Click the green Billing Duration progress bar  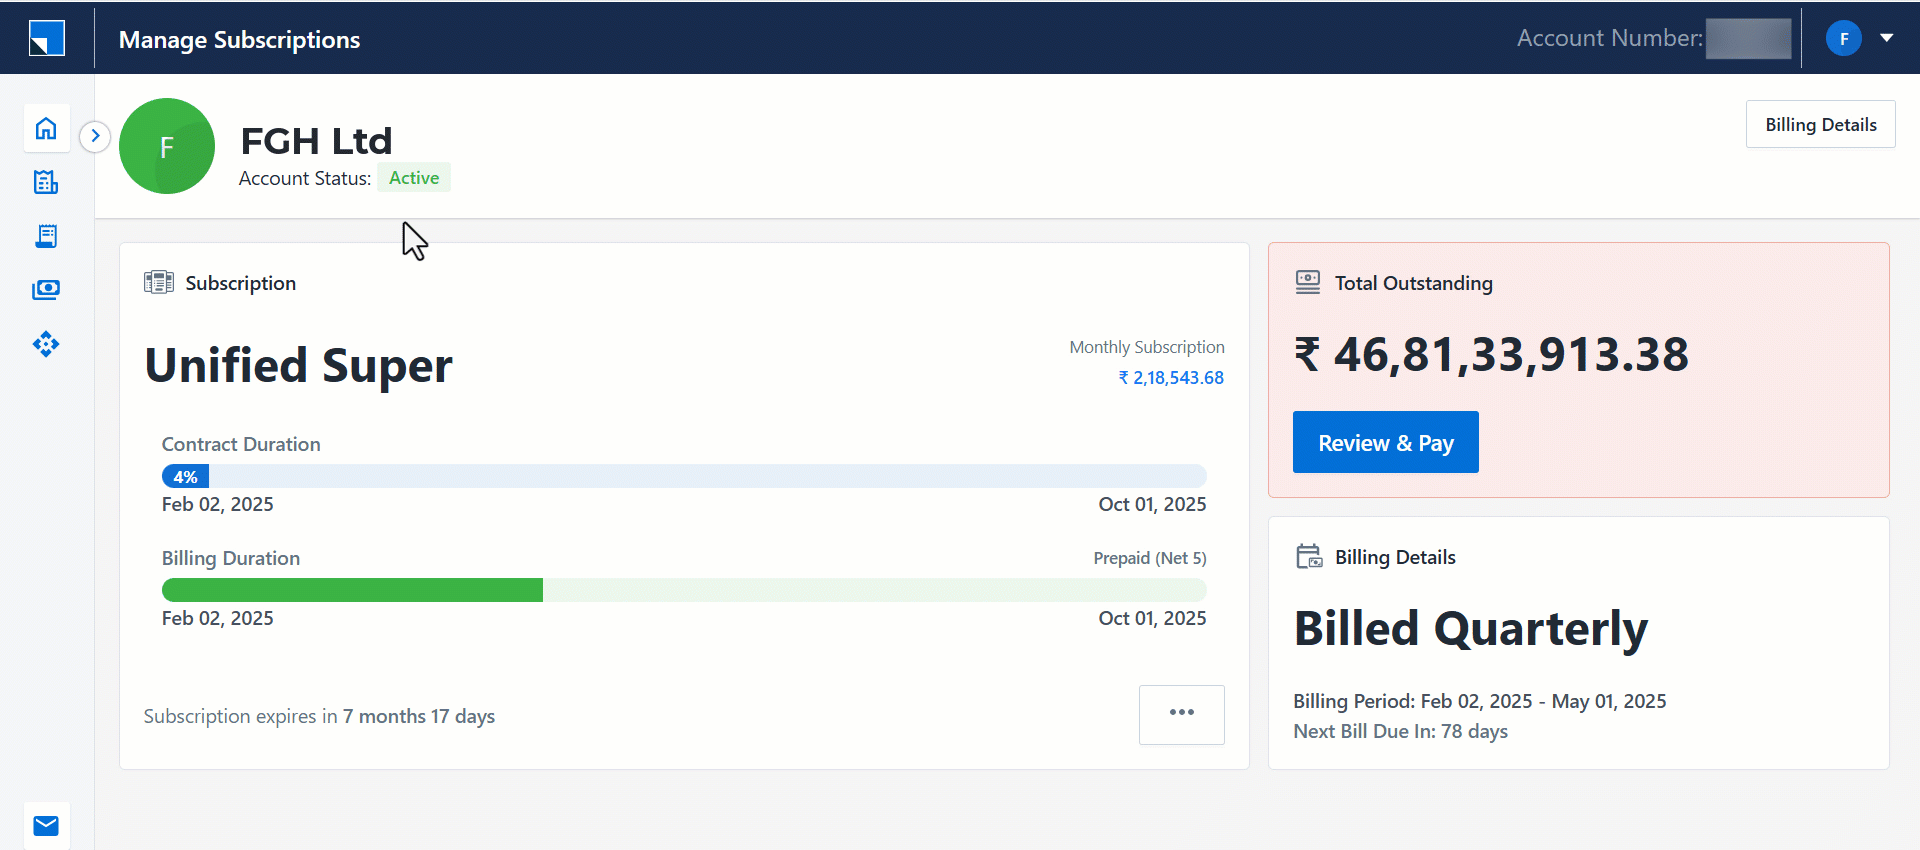click(684, 590)
